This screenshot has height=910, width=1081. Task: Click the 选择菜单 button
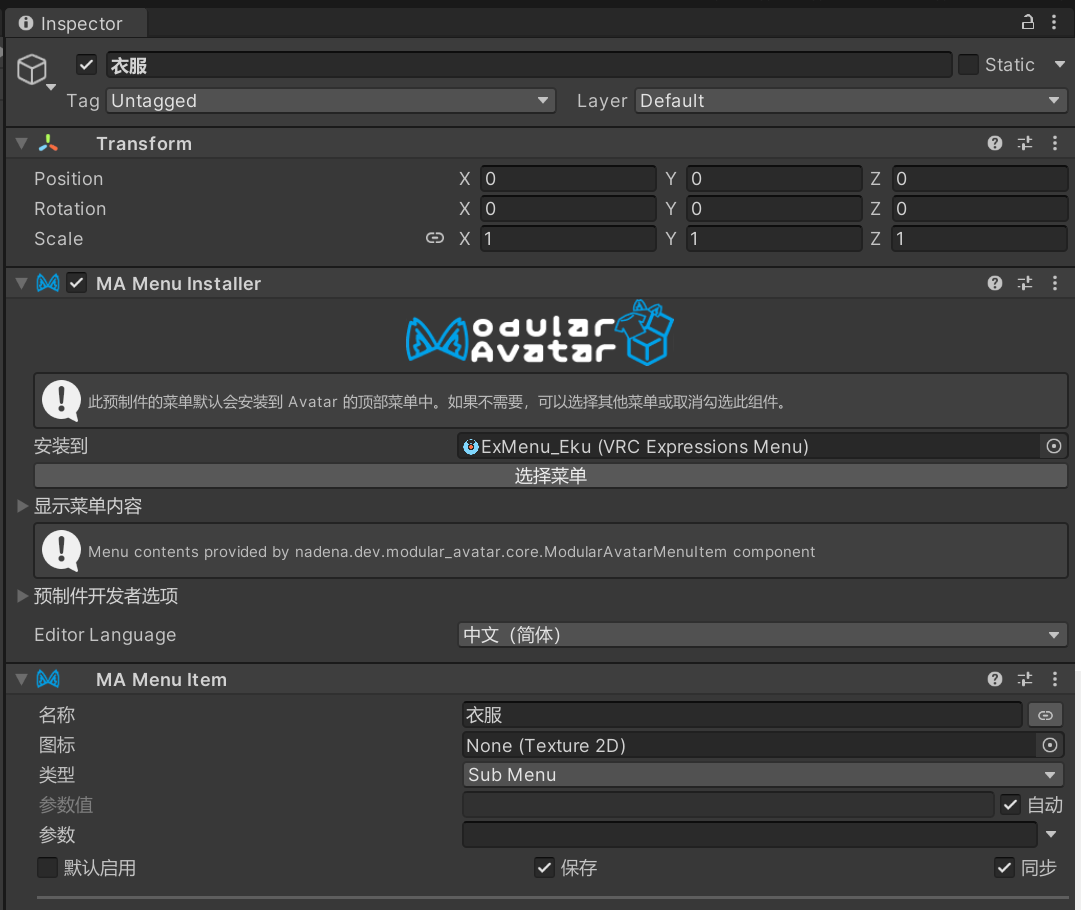(550, 476)
